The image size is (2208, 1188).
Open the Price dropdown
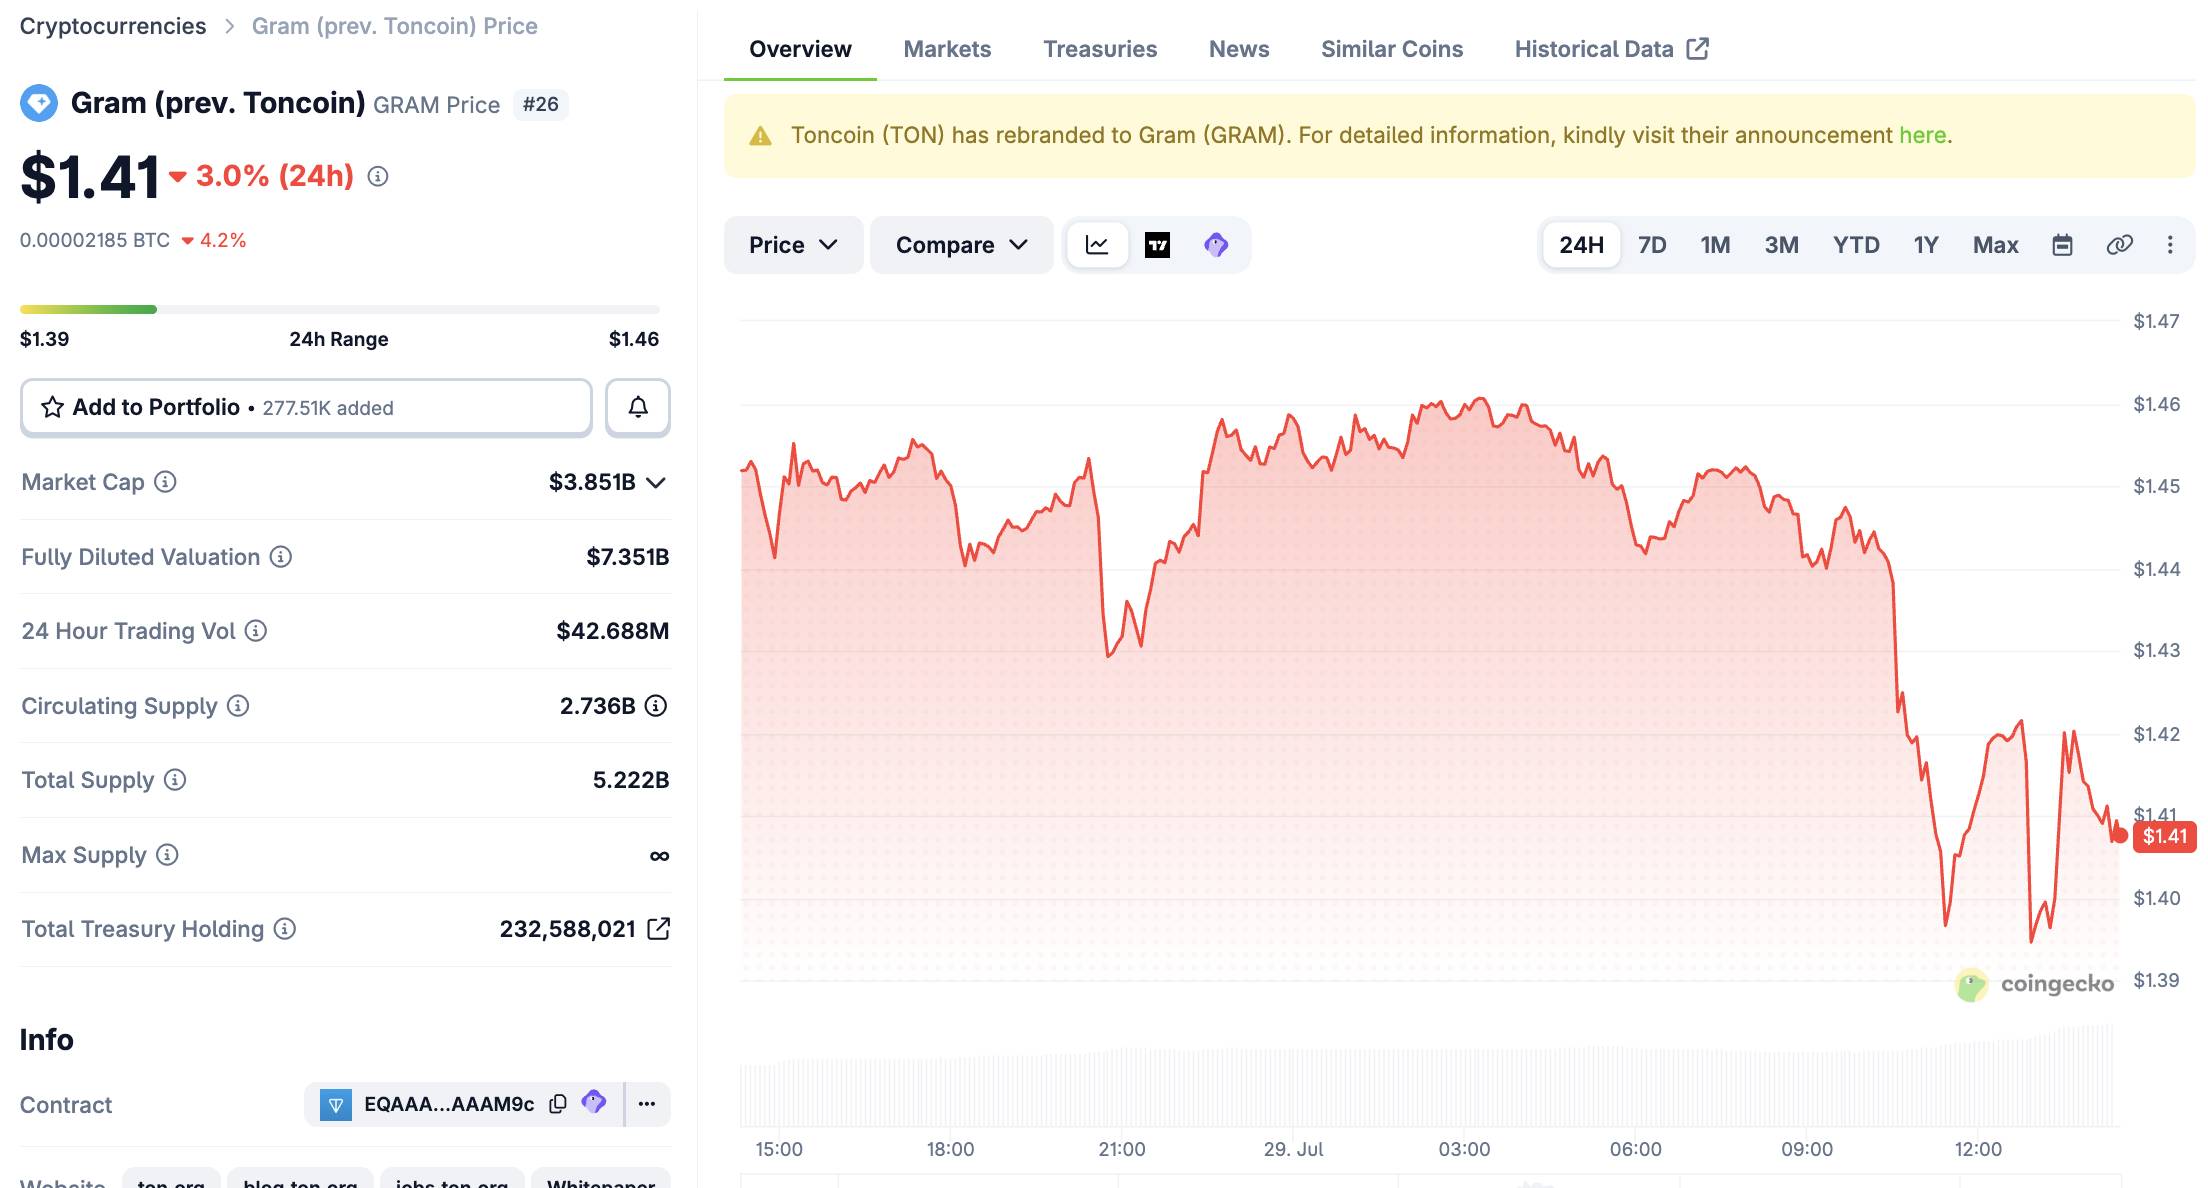pyautogui.click(x=793, y=245)
